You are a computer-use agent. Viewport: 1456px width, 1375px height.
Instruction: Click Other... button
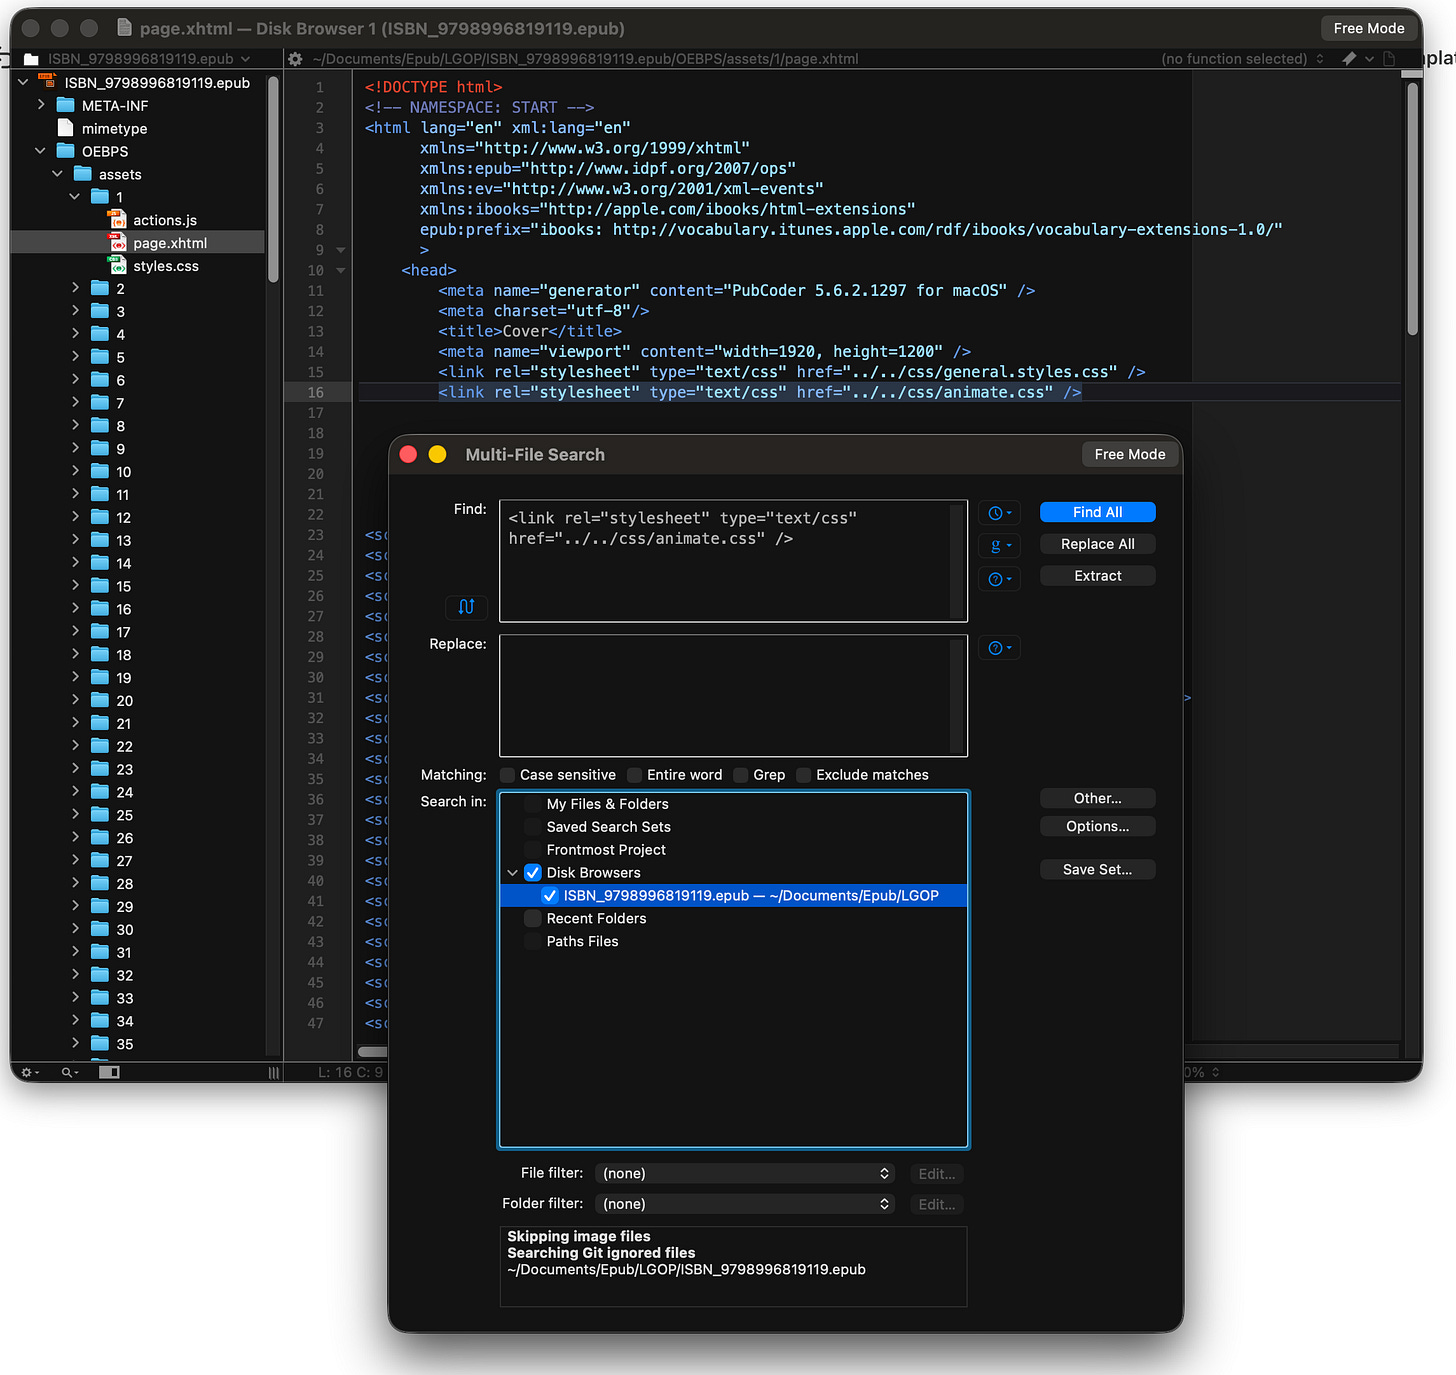[1098, 798]
